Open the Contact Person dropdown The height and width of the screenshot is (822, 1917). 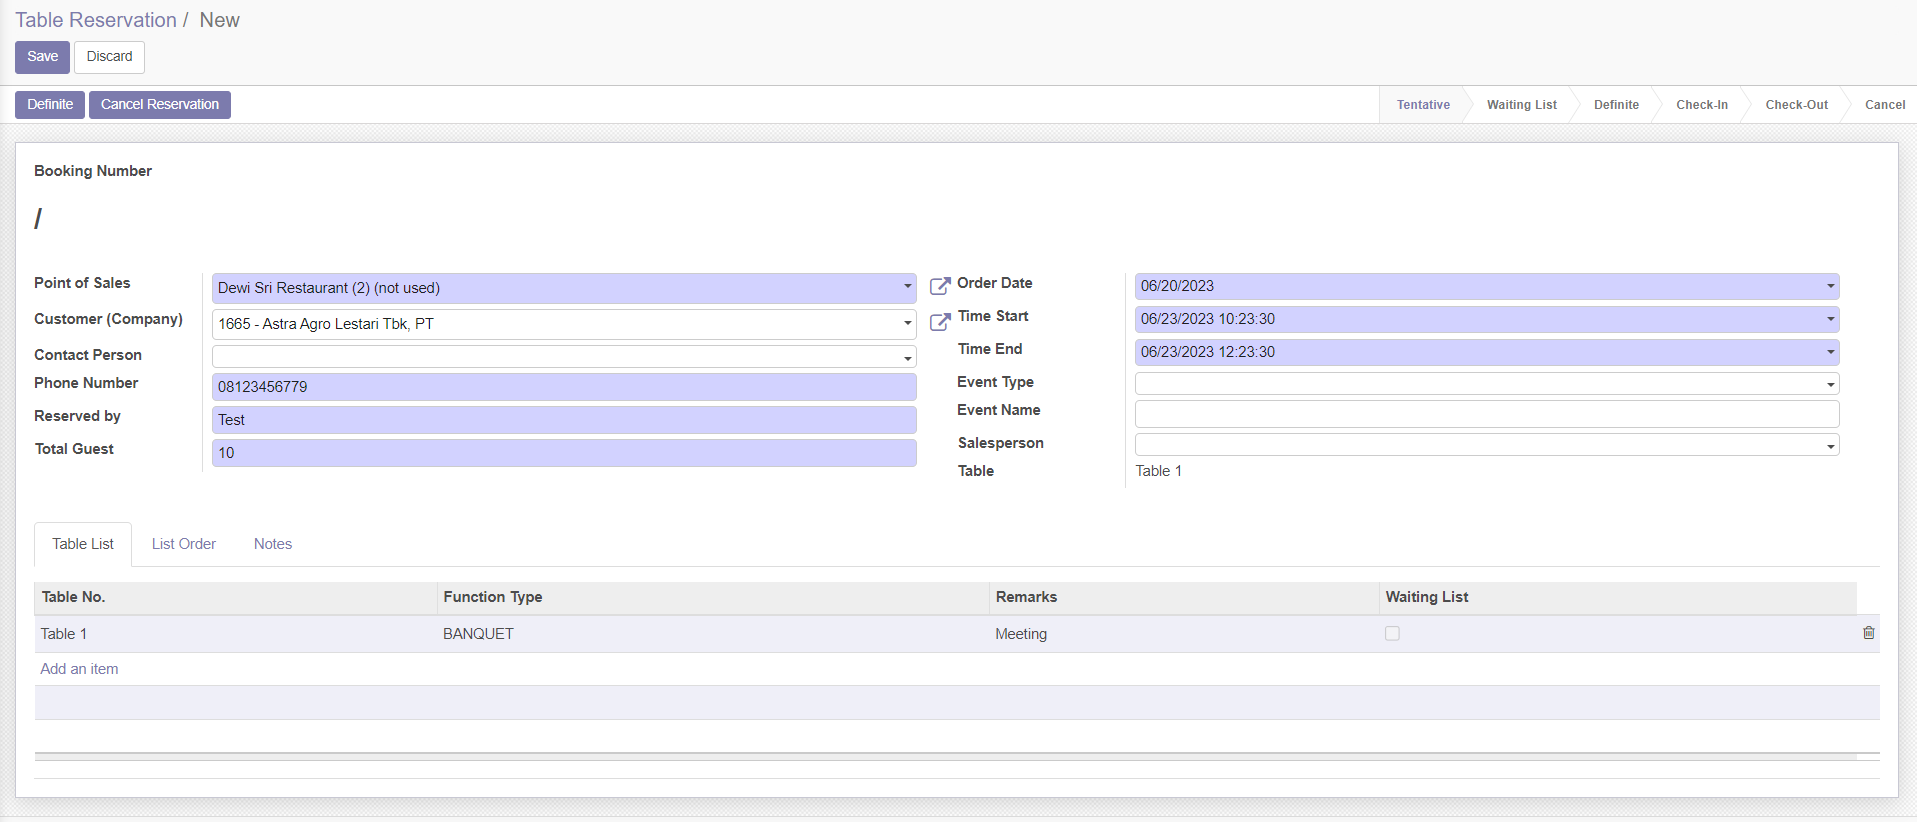tap(907, 357)
